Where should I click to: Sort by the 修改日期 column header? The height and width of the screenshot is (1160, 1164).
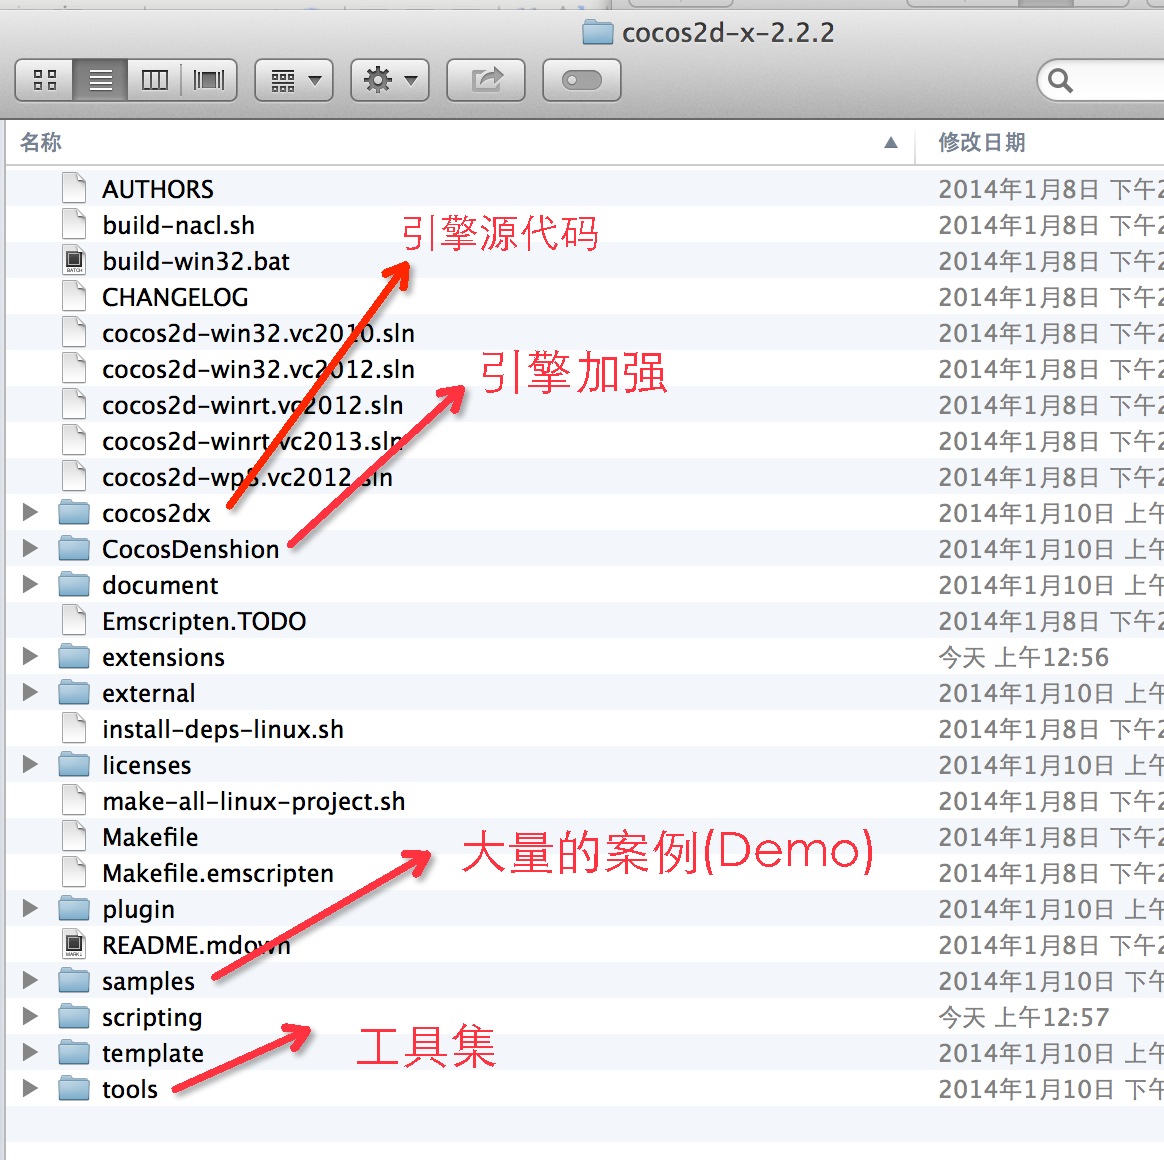(981, 142)
